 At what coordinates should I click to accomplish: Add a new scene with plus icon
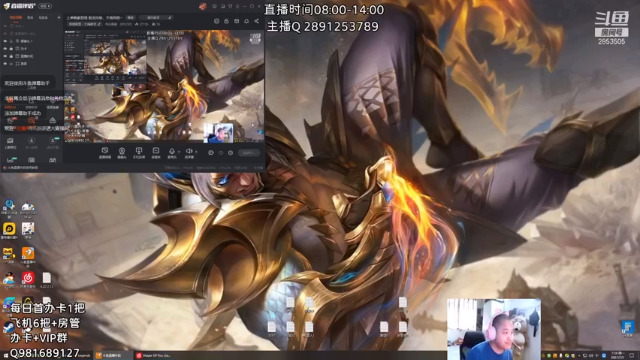(x=59, y=18)
